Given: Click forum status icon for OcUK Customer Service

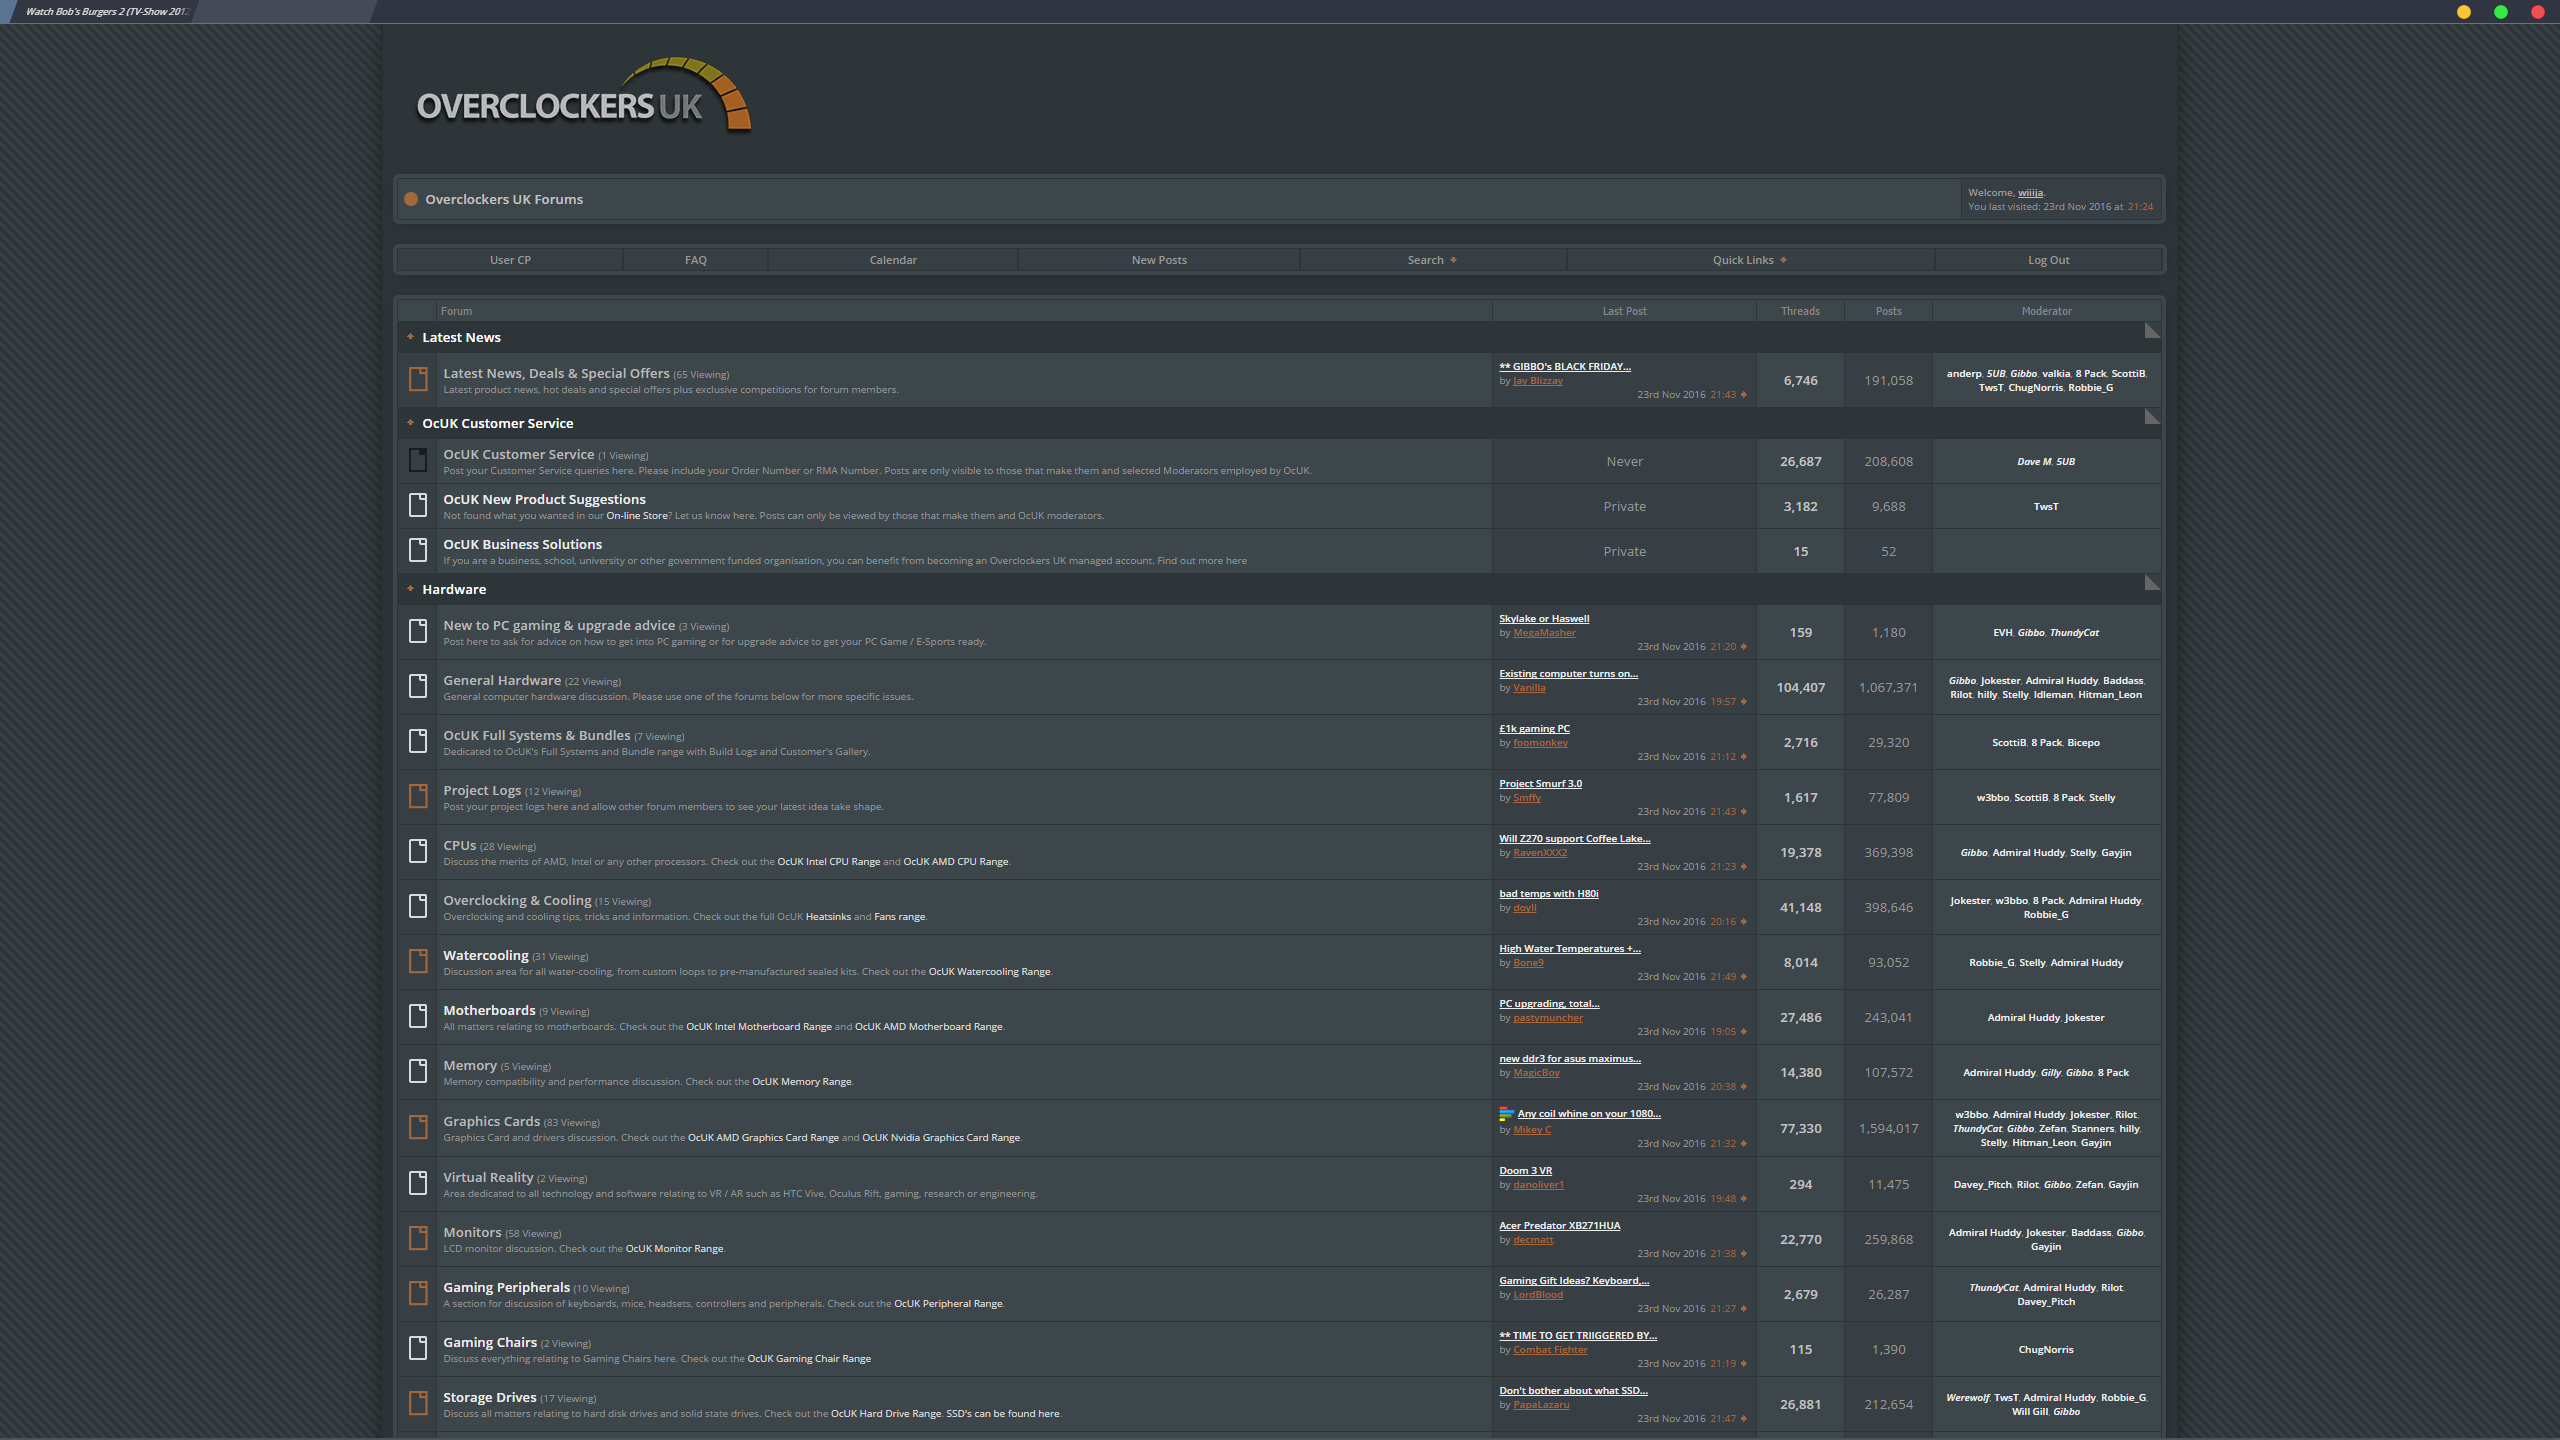Looking at the screenshot, I should pyautogui.click(x=418, y=460).
